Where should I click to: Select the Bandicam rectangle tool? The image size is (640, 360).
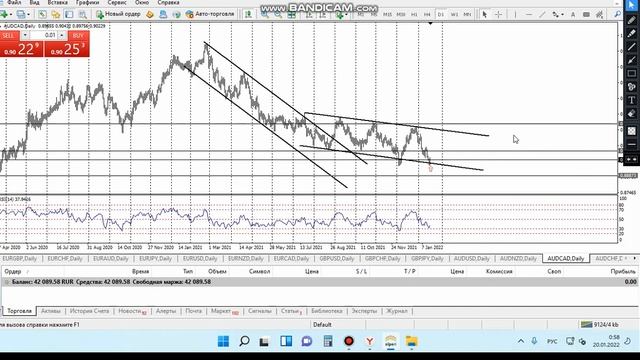pos(631,73)
